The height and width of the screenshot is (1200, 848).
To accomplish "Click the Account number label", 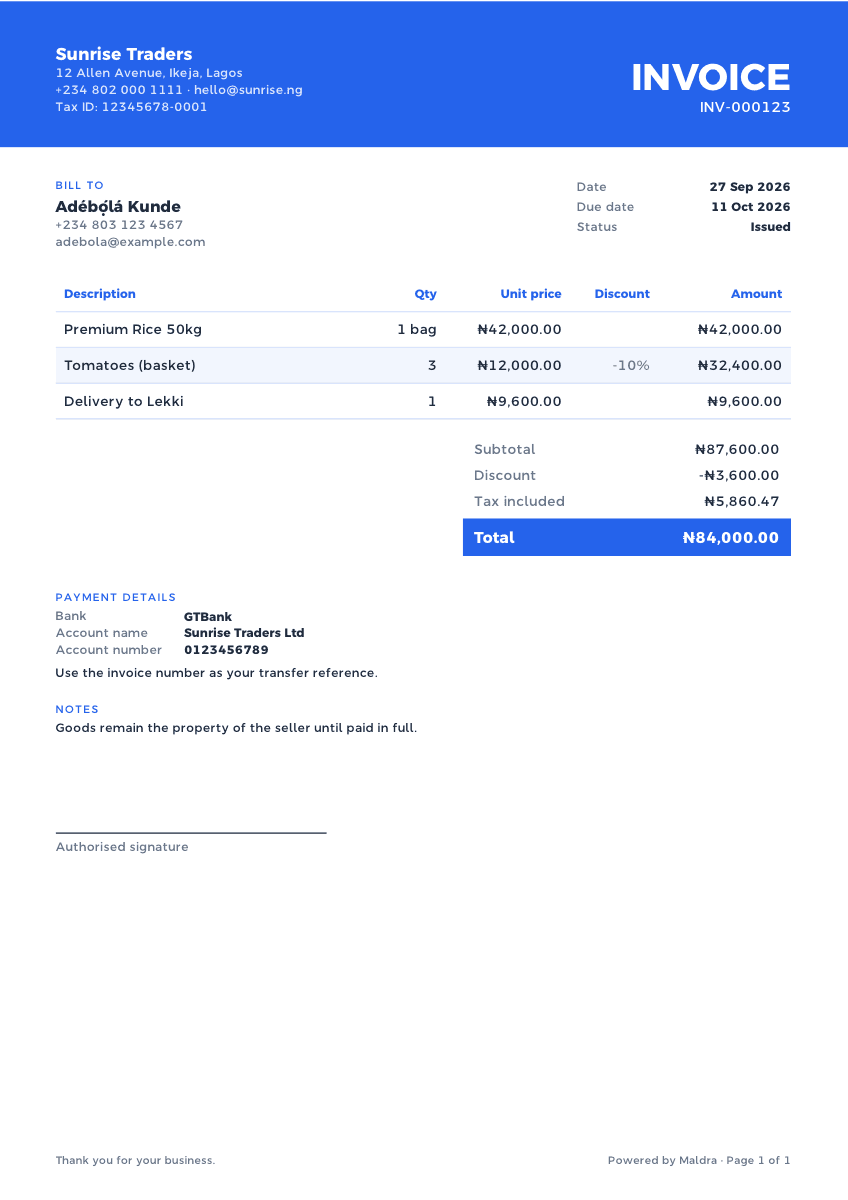I will pos(109,650).
